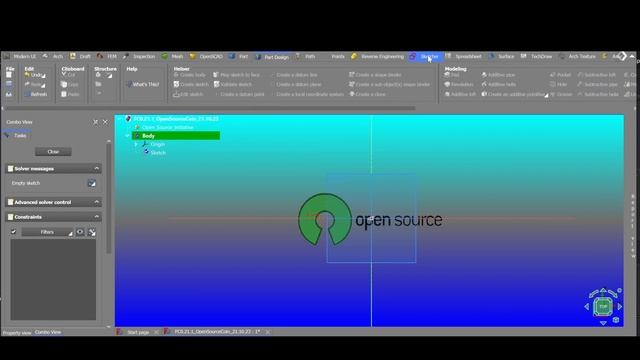Click Create a clone tool
This screenshot has width=640, height=360.
[x=367, y=94]
